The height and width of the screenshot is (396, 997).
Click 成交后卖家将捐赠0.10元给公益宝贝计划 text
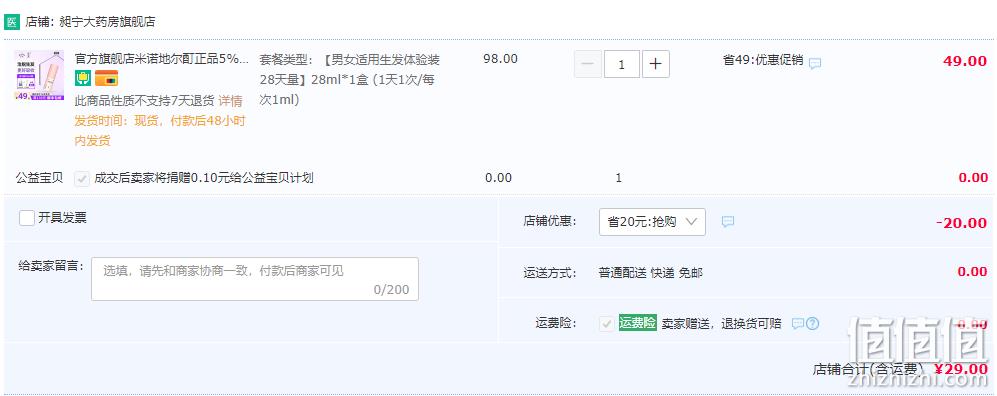[x=204, y=178]
